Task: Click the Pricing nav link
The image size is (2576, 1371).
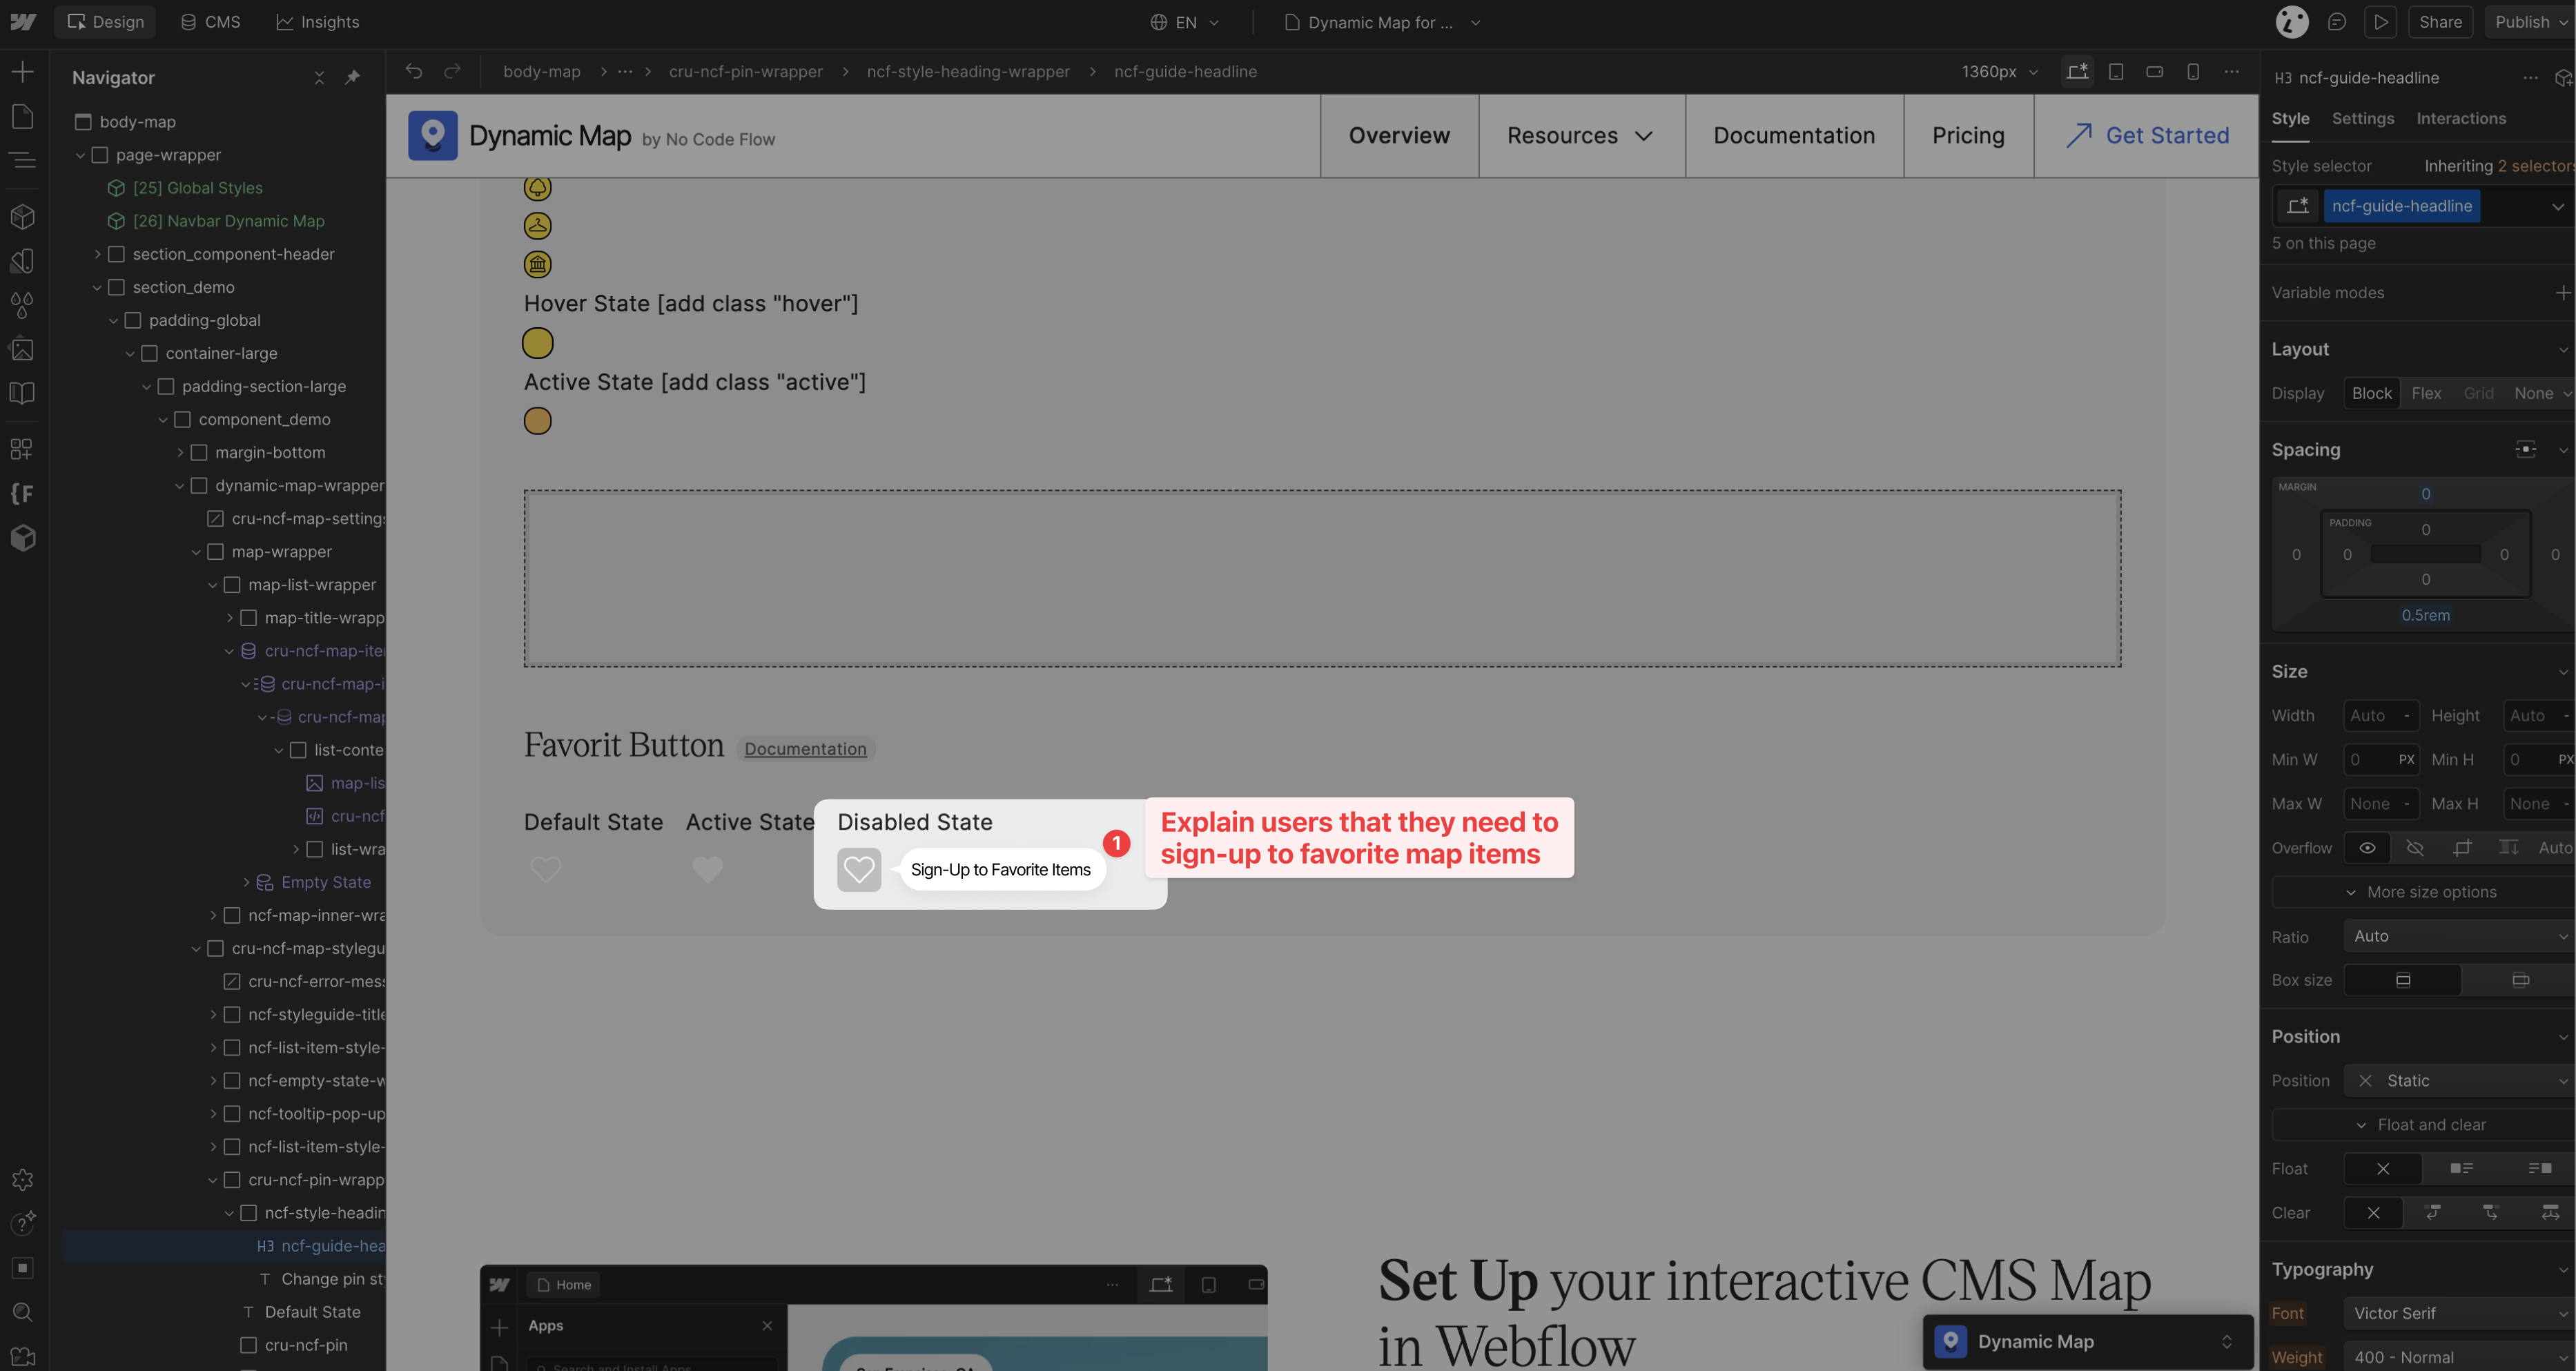Action: [1968, 135]
